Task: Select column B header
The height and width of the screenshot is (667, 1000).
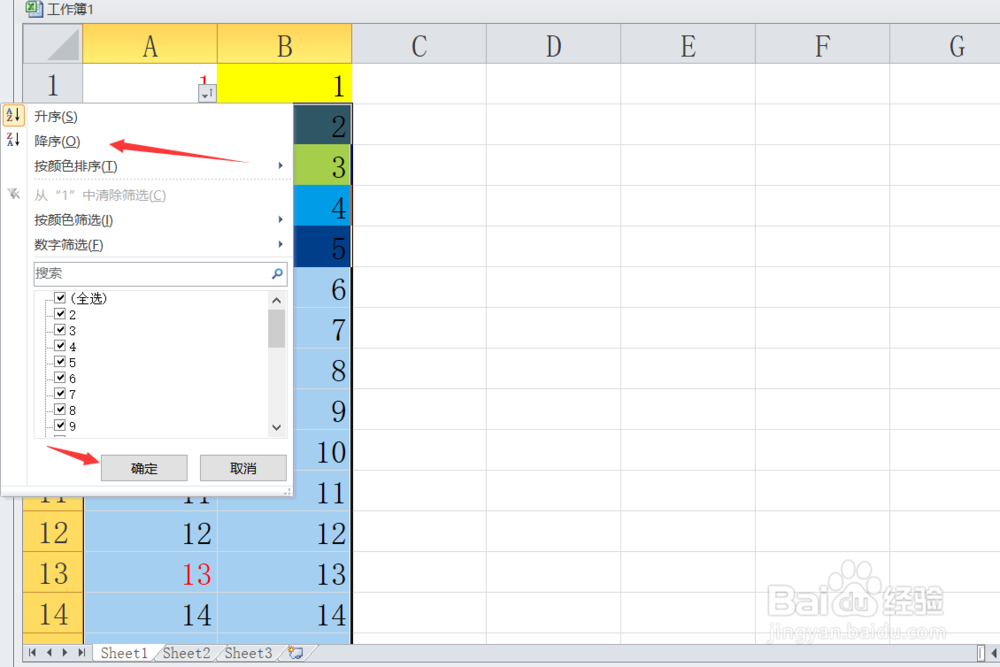Action: [284, 44]
